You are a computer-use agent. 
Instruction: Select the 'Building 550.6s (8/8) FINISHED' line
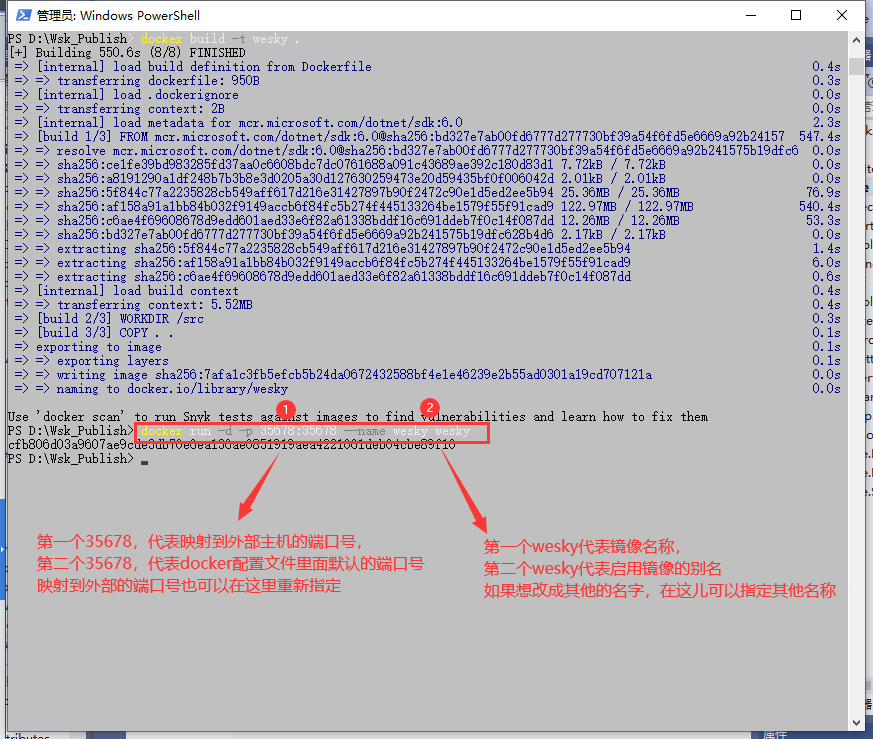[x=127, y=53]
